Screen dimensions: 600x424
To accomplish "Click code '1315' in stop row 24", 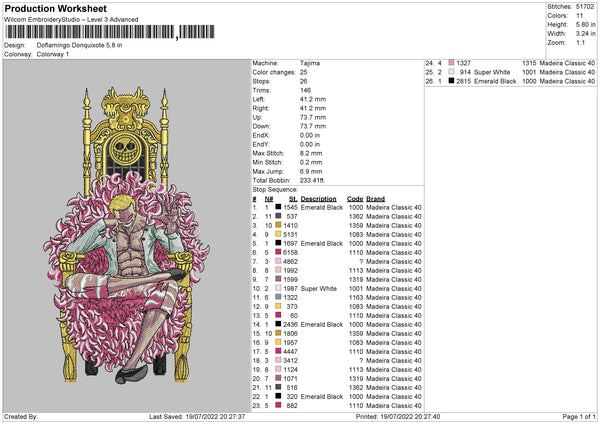I will [529, 63].
